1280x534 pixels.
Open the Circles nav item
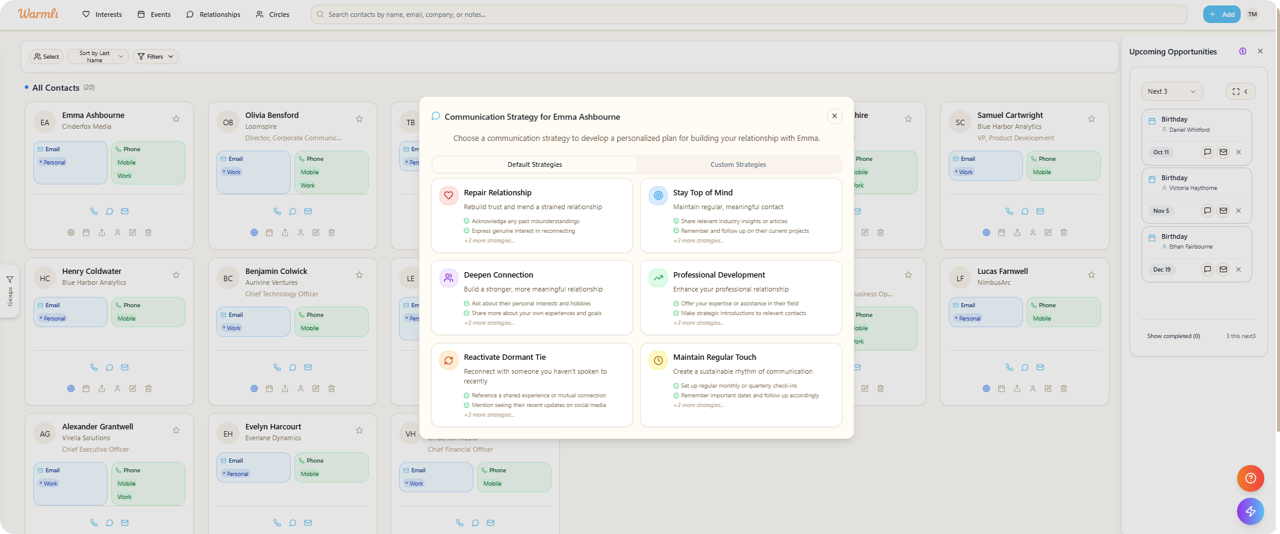[273, 14]
